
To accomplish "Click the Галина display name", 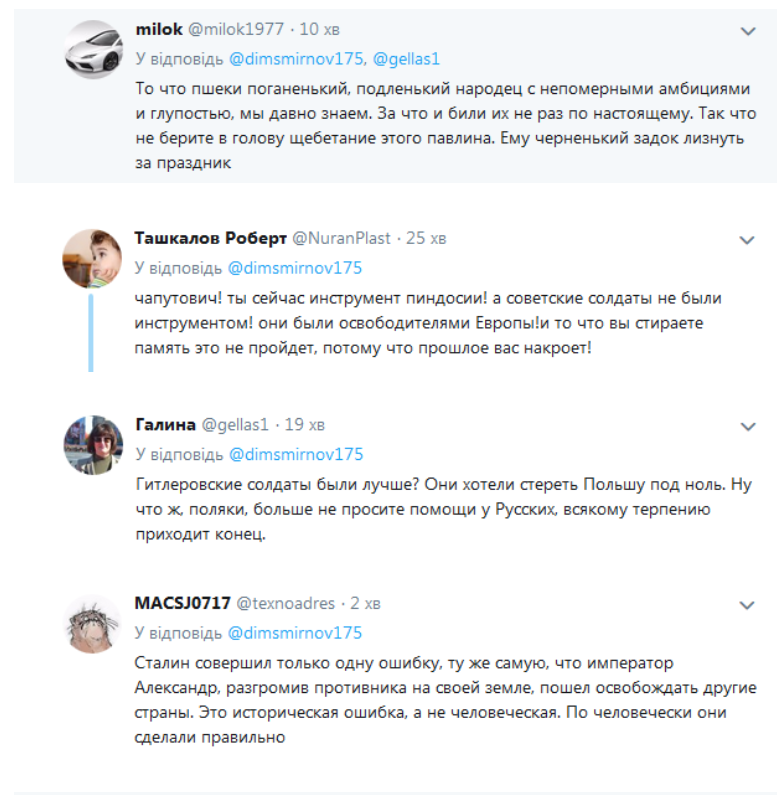I will click(x=165, y=425).
